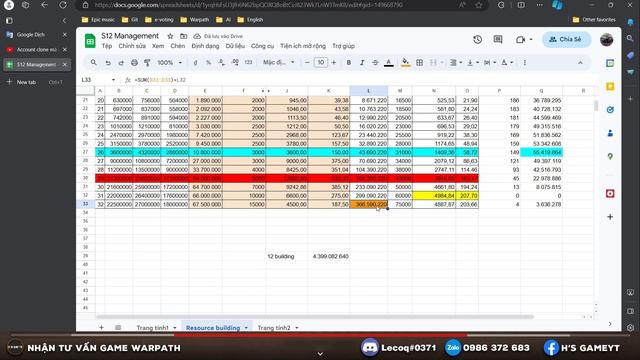The image size is (640, 360).
Task: Decrease decimal places in toolbar
Action: (x=222, y=63)
